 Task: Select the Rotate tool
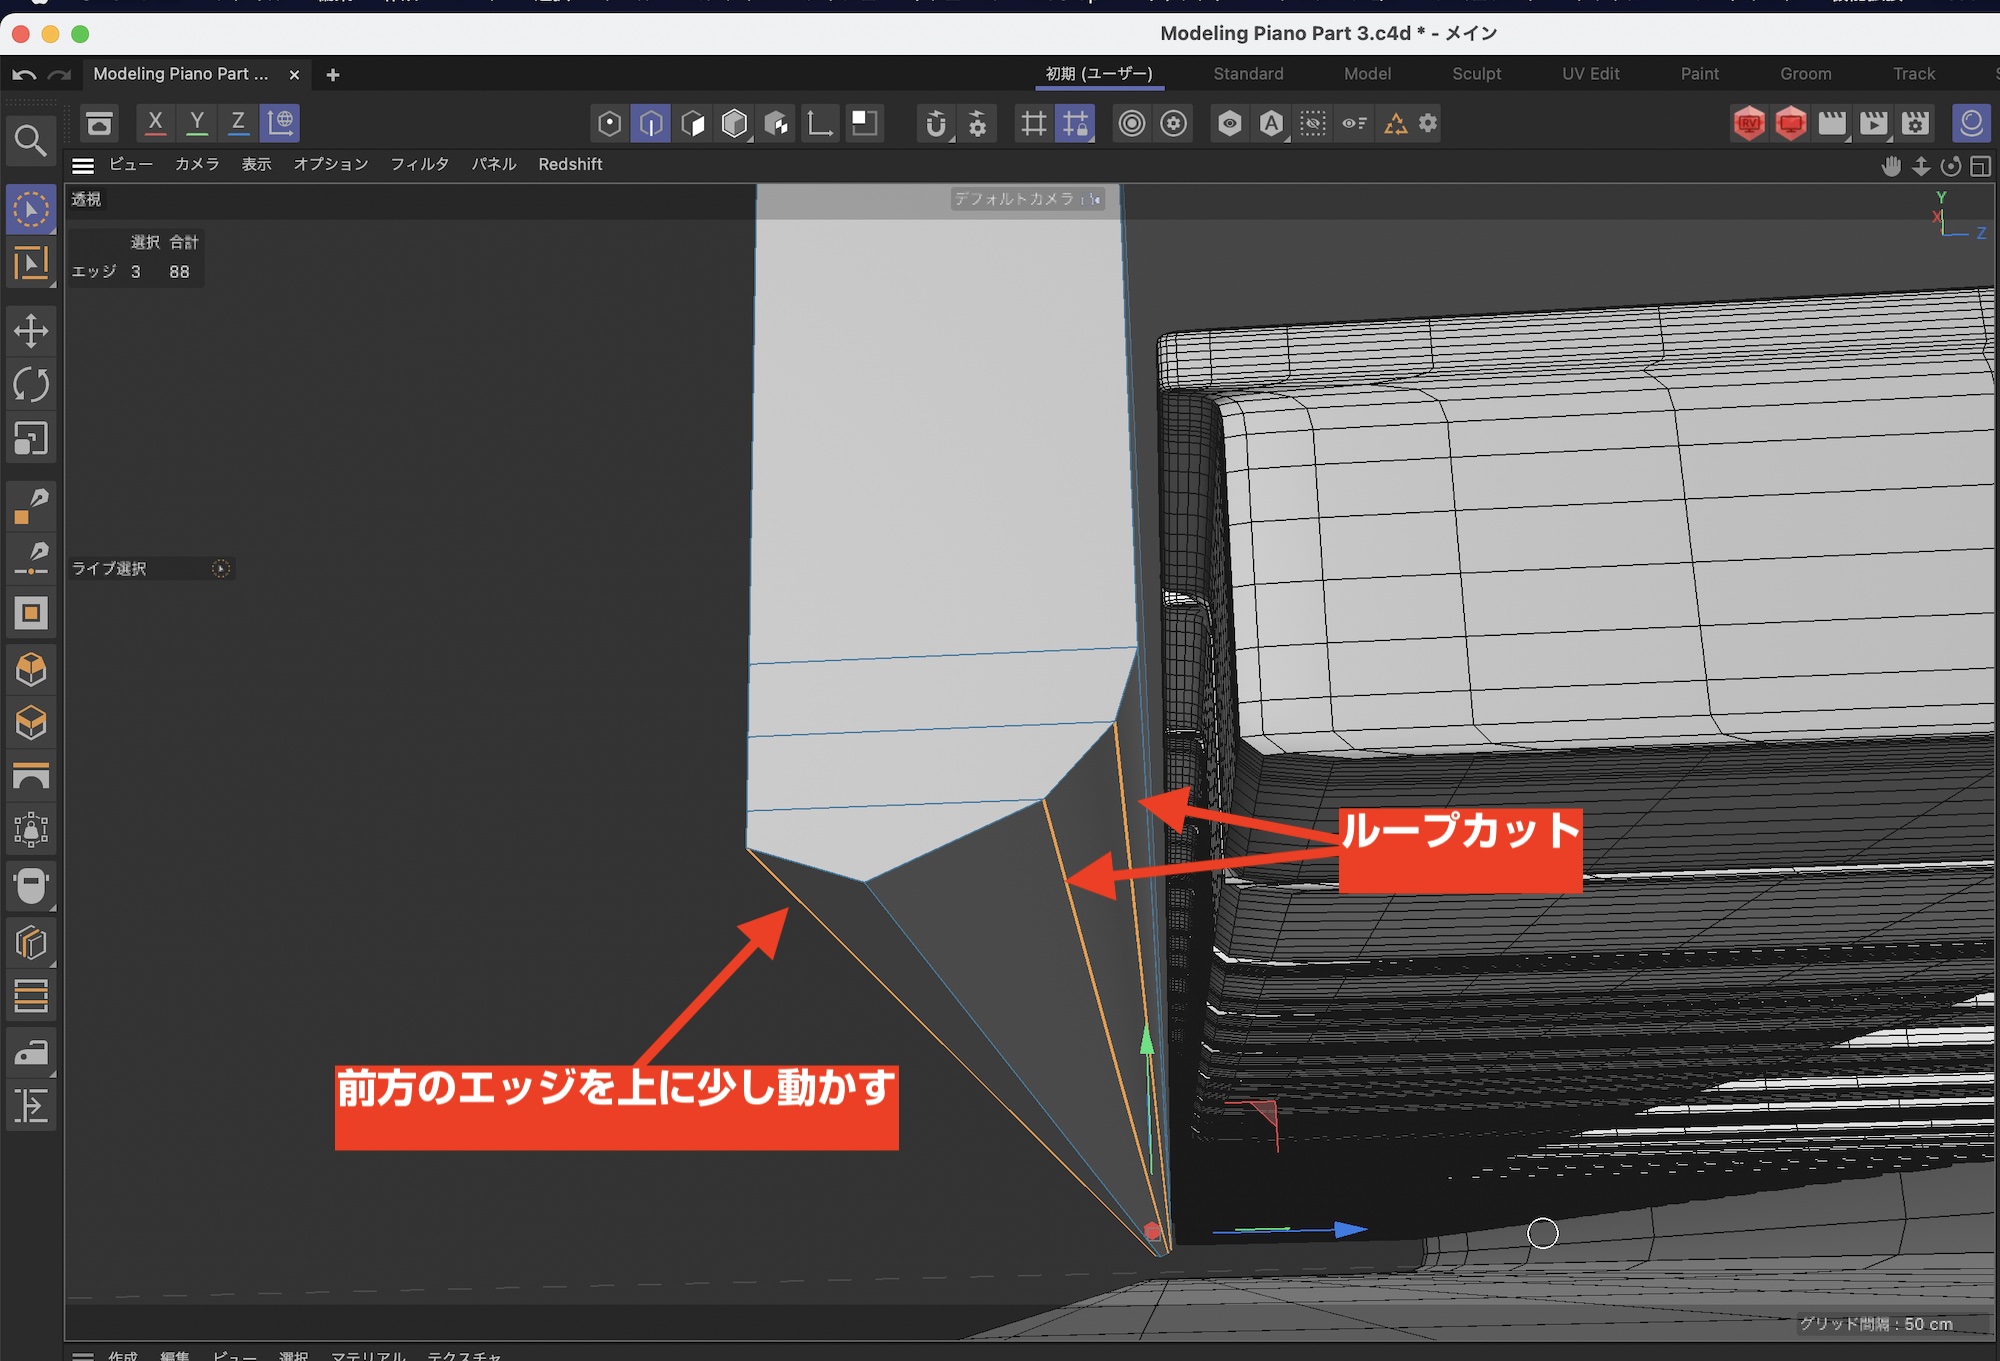31,385
